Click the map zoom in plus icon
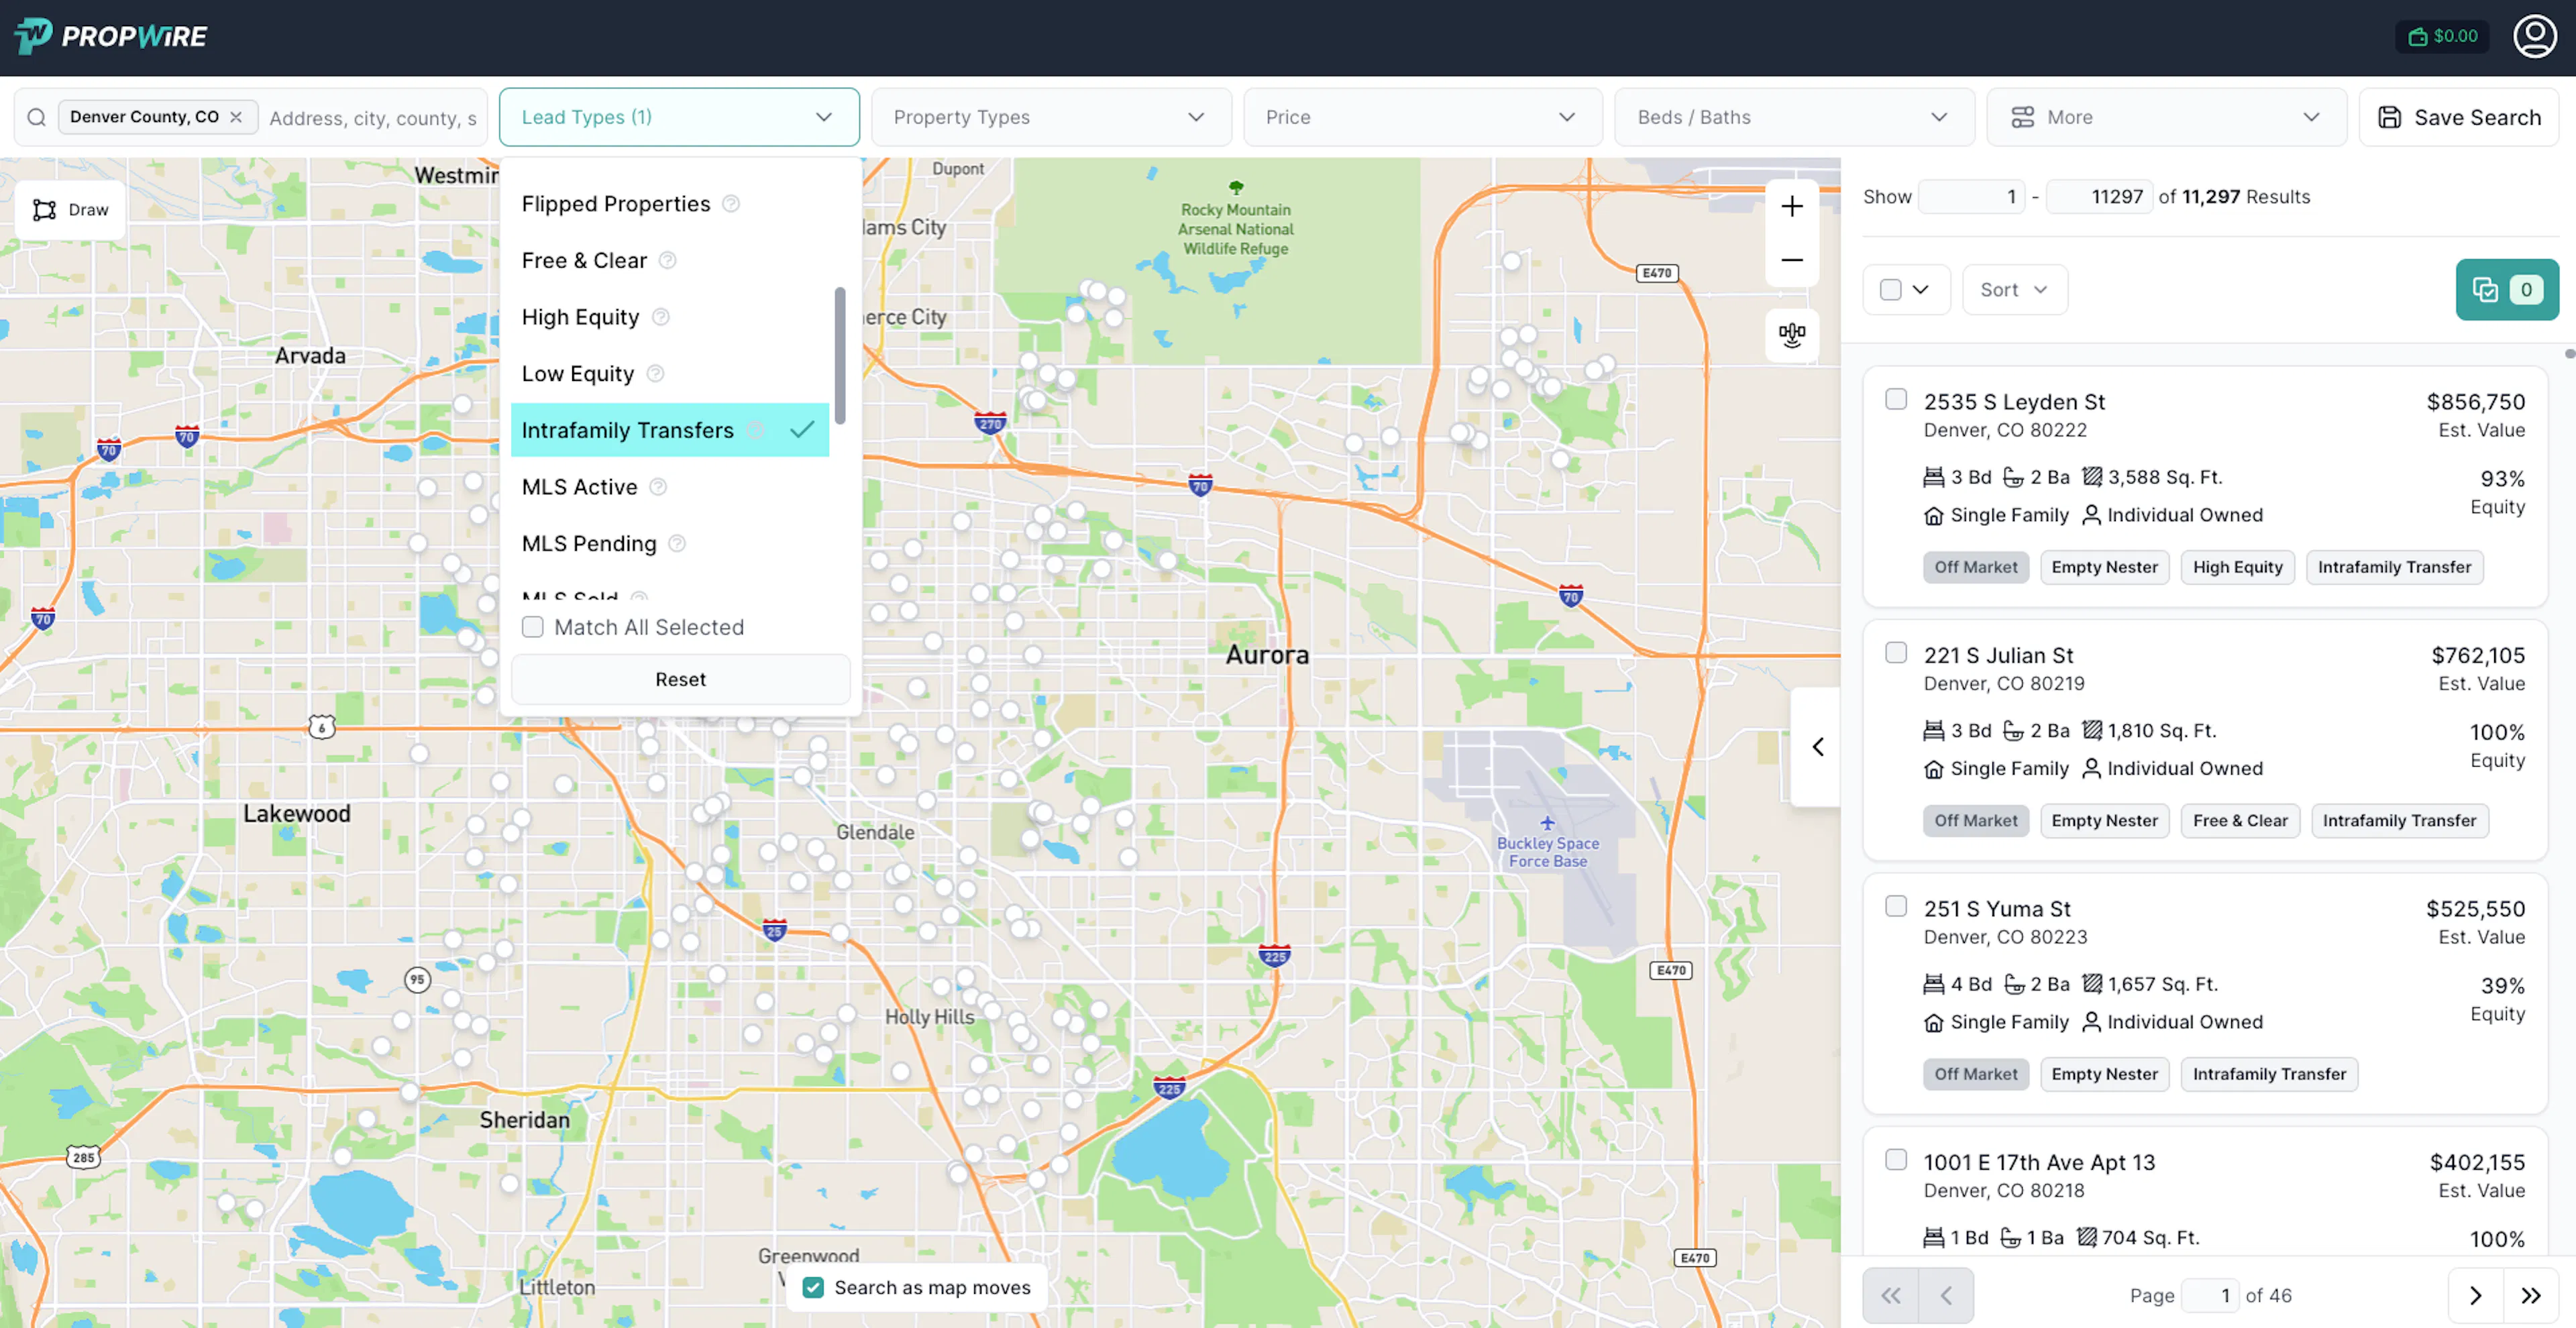 click(x=1791, y=207)
